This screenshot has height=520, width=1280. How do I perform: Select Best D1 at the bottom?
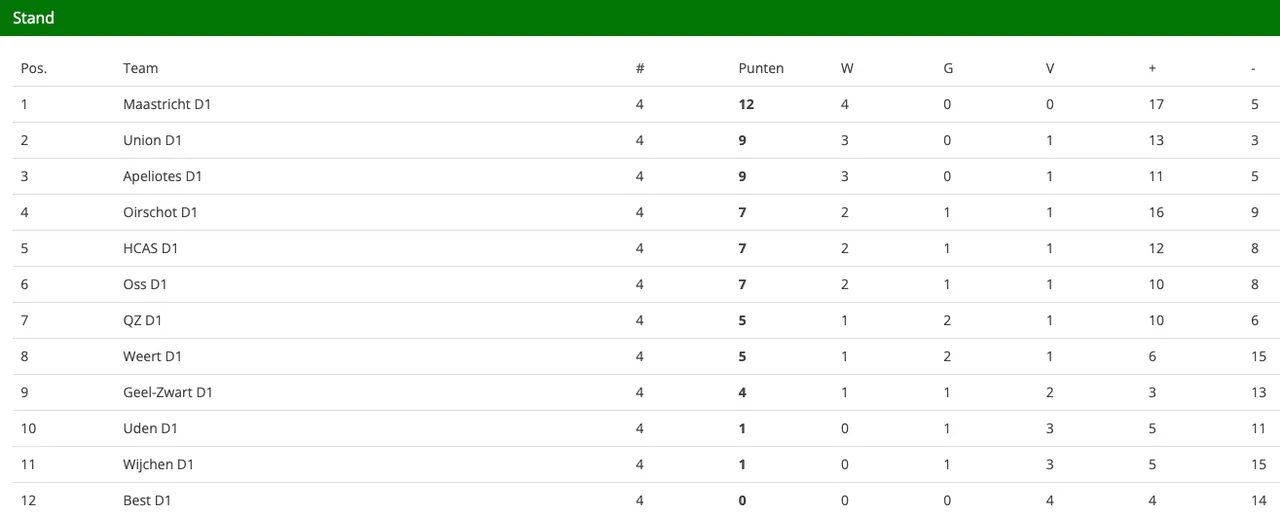point(148,500)
